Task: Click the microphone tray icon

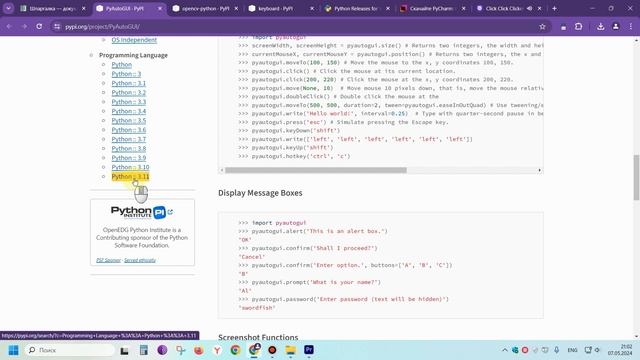Action: pyautogui.click(x=556, y=350)
